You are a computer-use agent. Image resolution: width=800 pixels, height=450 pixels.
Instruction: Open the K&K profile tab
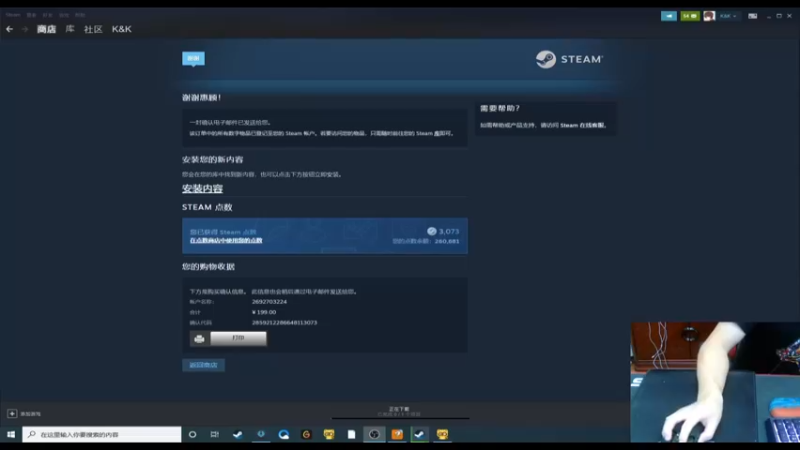click(121, 29)
